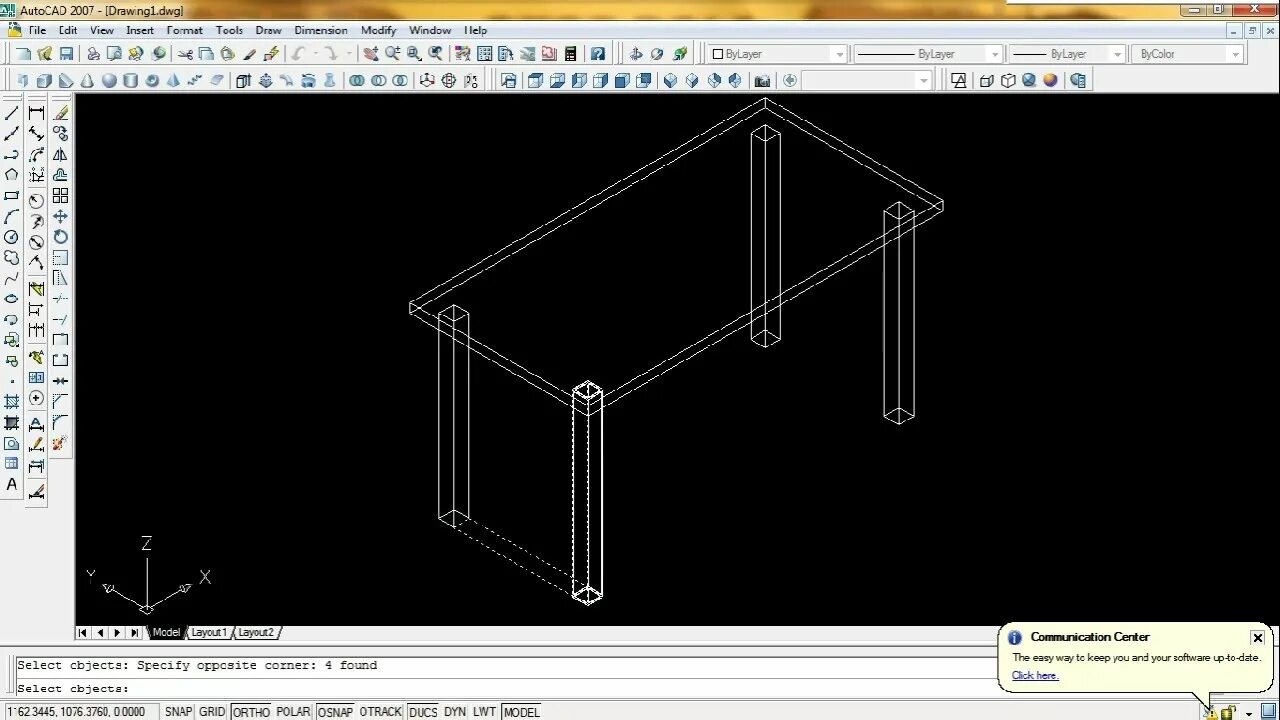Click the command line input
1280x720 pixels.
pos(505,688)
